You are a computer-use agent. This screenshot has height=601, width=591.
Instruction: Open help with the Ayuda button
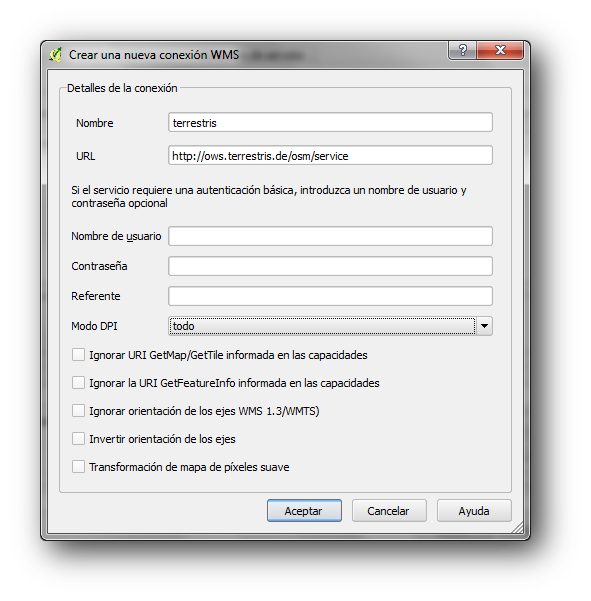point(474,511)
